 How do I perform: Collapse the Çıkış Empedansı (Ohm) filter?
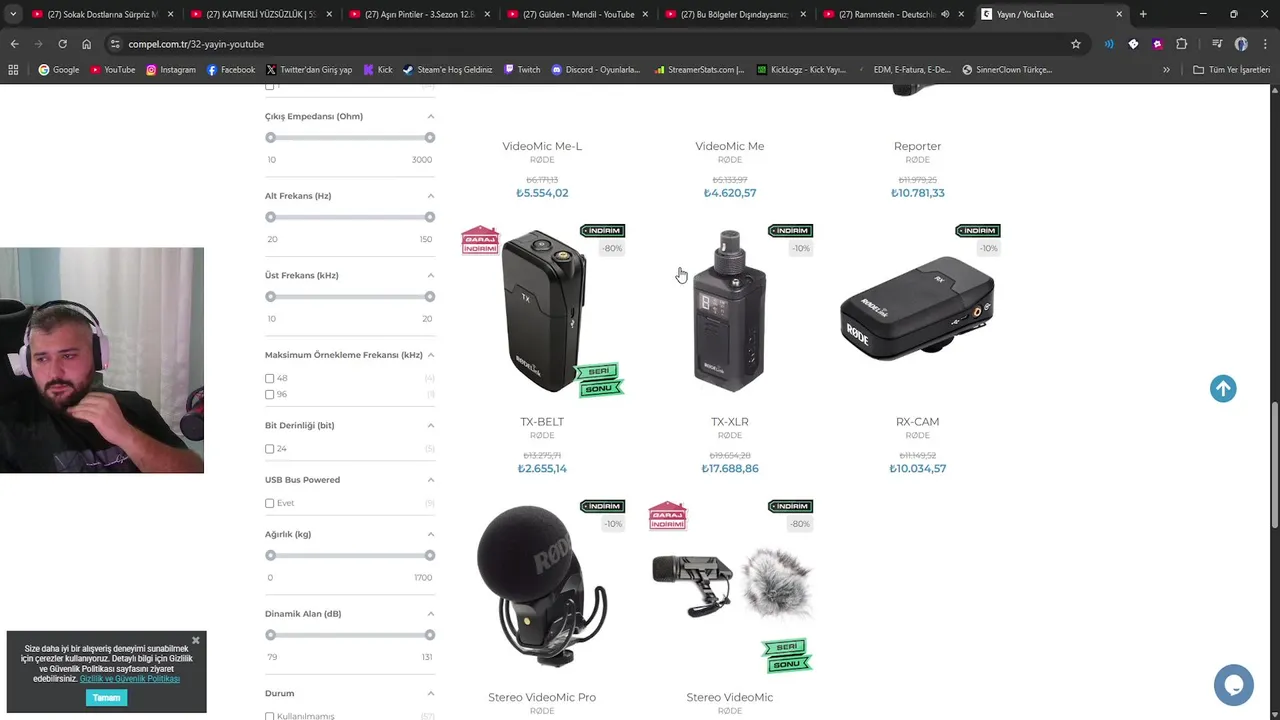[x=431, y=116]
